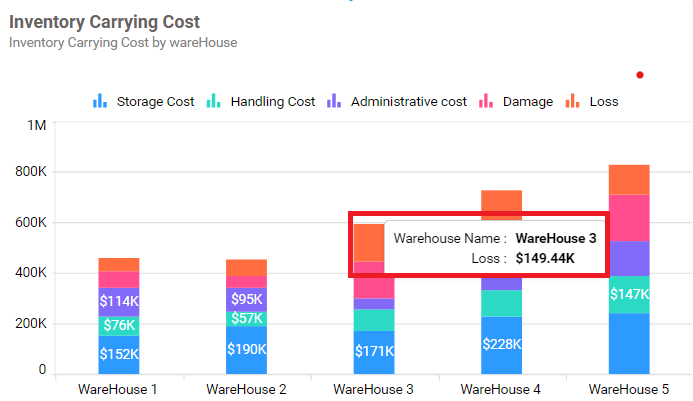Toggle the Damage legend label
693x401 pixels.
point(528,102)
